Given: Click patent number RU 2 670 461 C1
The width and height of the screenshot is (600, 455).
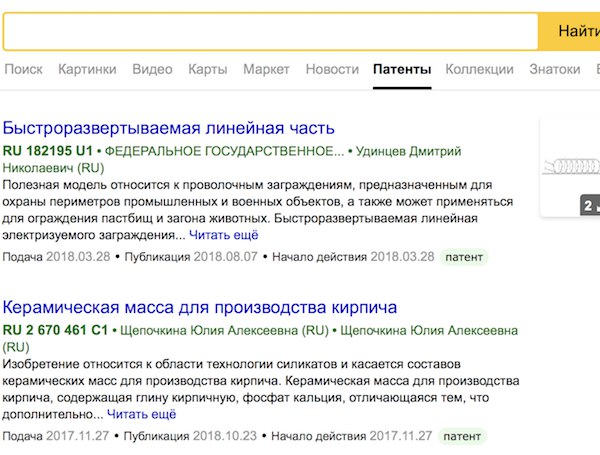Looking at the screenshot, I should click(x=55, y=330).
